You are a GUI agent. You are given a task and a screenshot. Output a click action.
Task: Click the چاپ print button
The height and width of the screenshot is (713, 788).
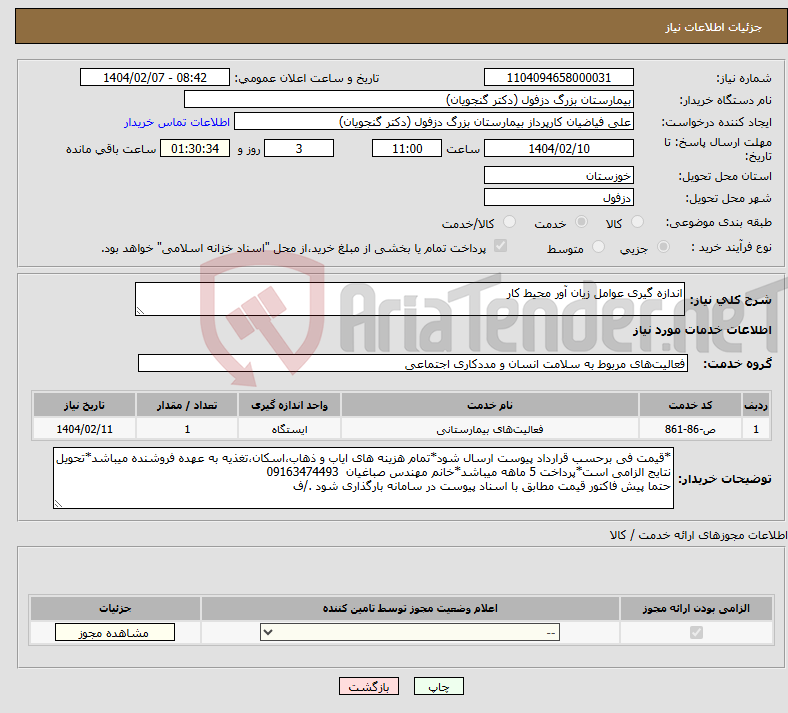point(439,686)
